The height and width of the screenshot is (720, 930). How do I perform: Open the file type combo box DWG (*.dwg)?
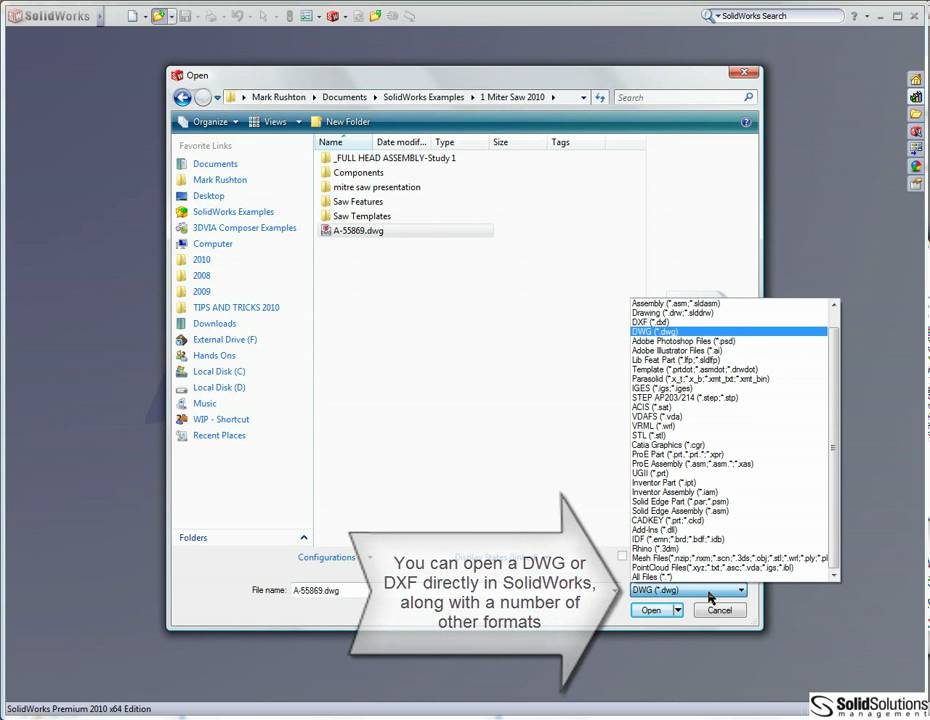[688, 590]
